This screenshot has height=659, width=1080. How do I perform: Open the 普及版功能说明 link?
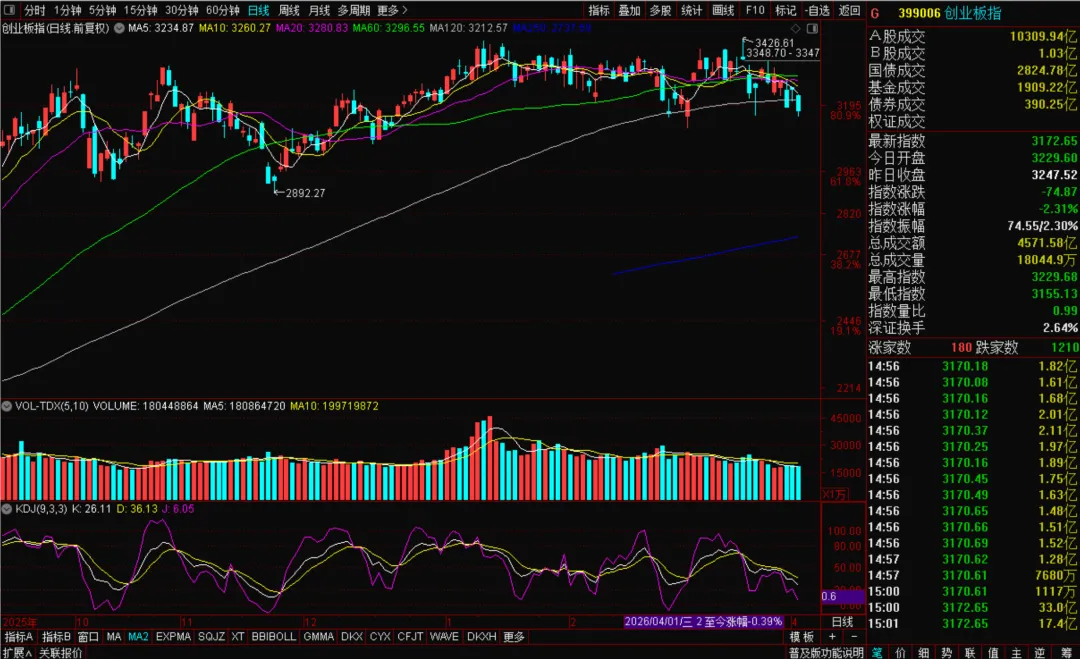(x=826, y=653)
